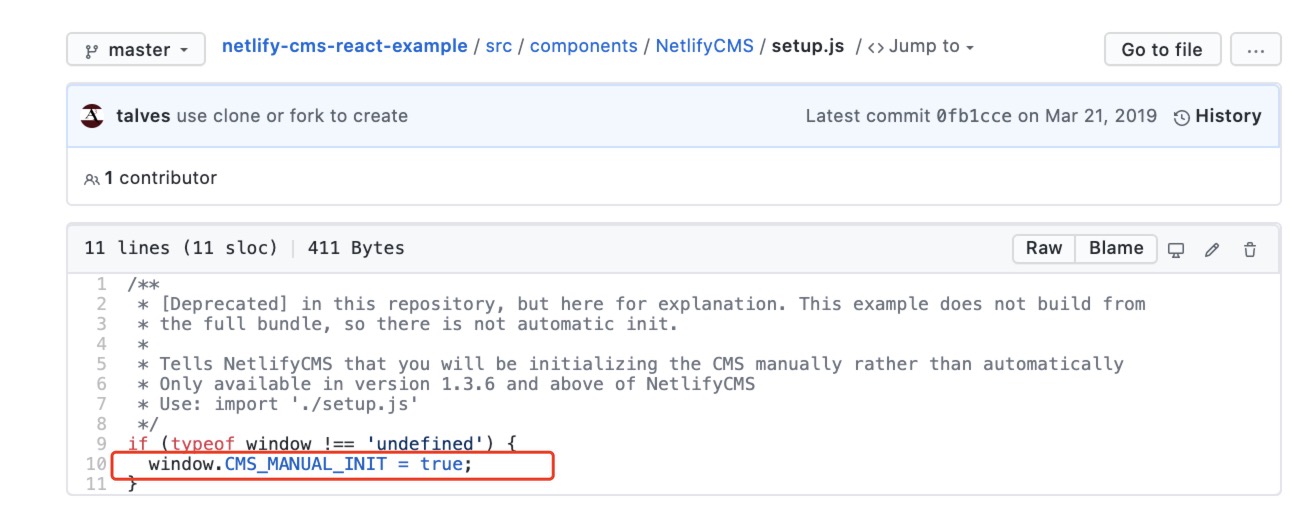
Task: Click the contributors people icon
Action: (x=92, y=179)
